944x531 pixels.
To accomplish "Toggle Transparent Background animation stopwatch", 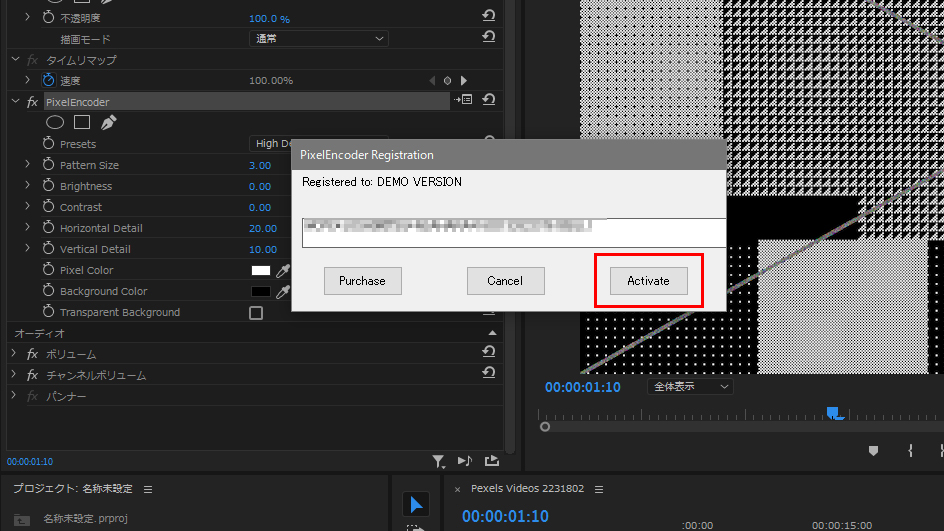I will (48, 312).
